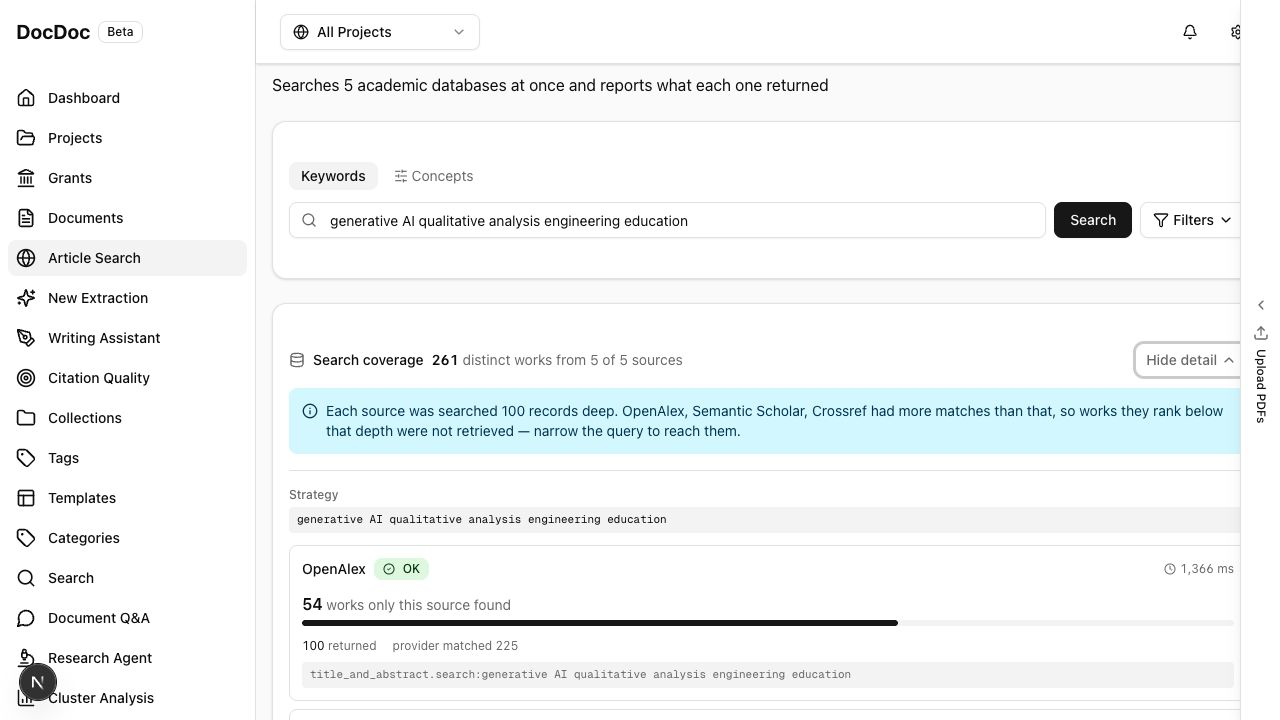This screenshot has width=1280, height=720.
Task: Open Collections in sidebar
Action: tap(127, 418)
